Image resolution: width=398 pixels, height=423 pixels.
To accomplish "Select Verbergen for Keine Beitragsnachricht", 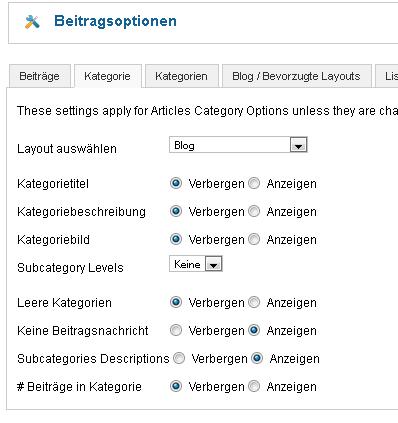I will tap(176, 330).
